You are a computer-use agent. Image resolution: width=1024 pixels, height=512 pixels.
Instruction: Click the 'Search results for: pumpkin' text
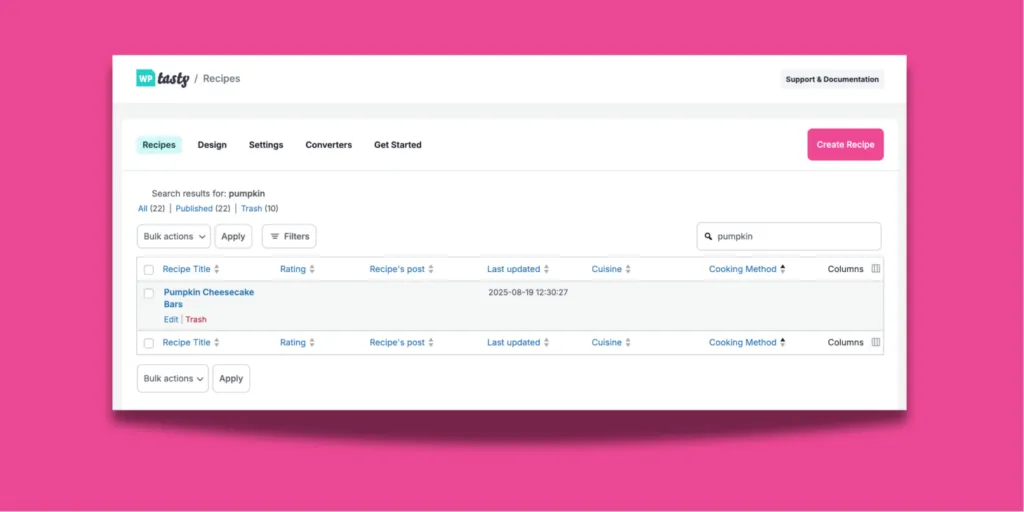coord(208,194)
